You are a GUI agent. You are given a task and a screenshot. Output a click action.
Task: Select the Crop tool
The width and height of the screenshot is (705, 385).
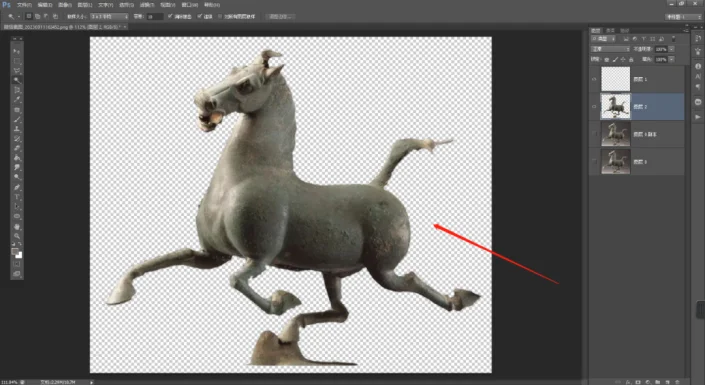(17, 90)
